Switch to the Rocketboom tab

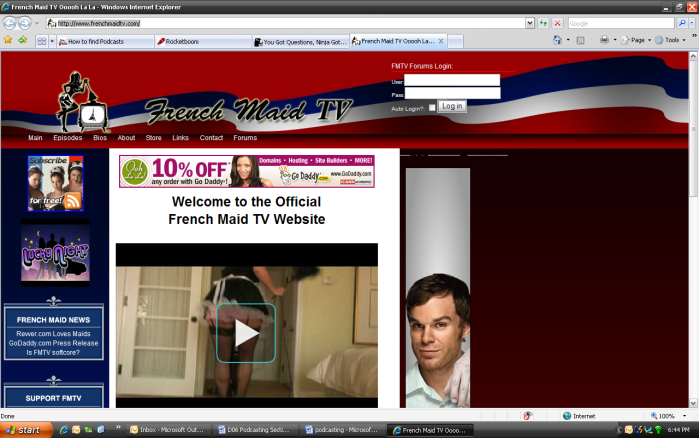tap(203, 41)
